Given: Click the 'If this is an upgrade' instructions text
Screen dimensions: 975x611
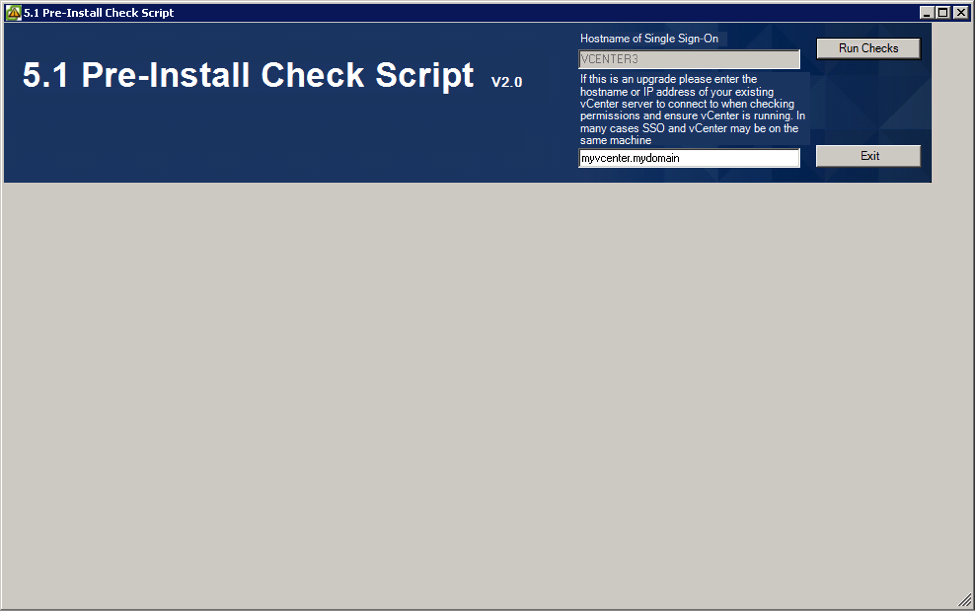Looking at the screenshot, I should click(x=692, y=110).
